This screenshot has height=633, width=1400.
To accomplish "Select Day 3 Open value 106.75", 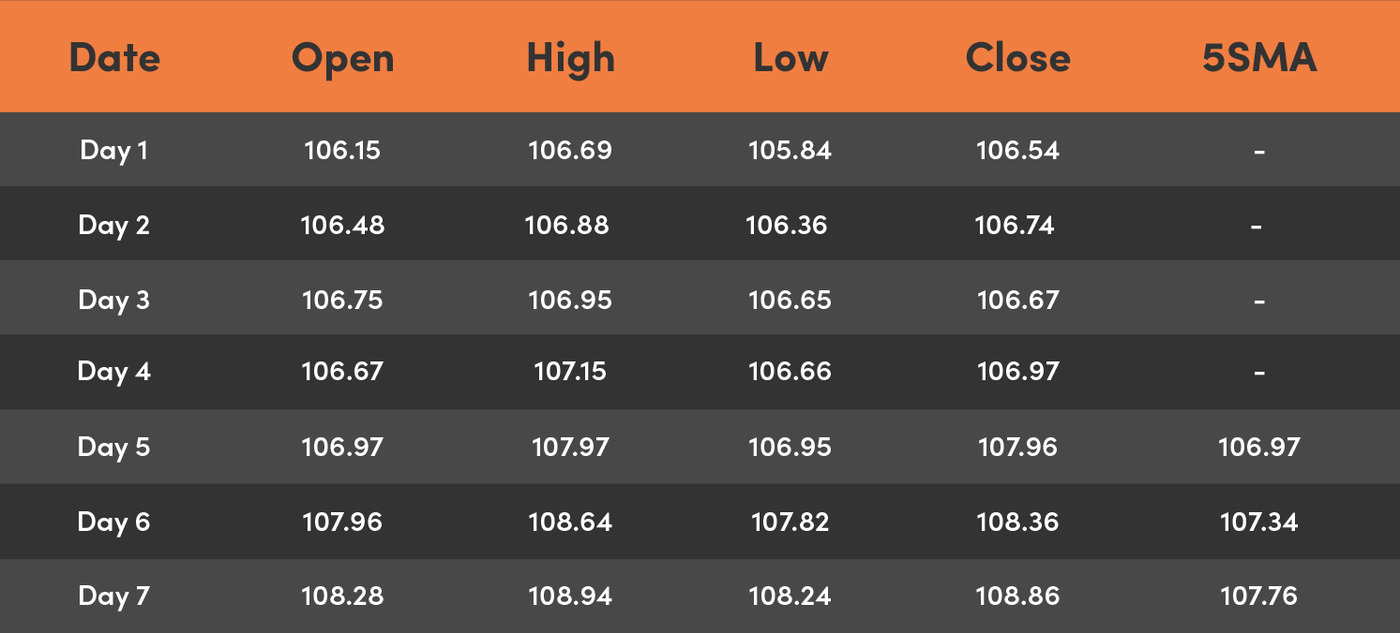I will point(342,300).
